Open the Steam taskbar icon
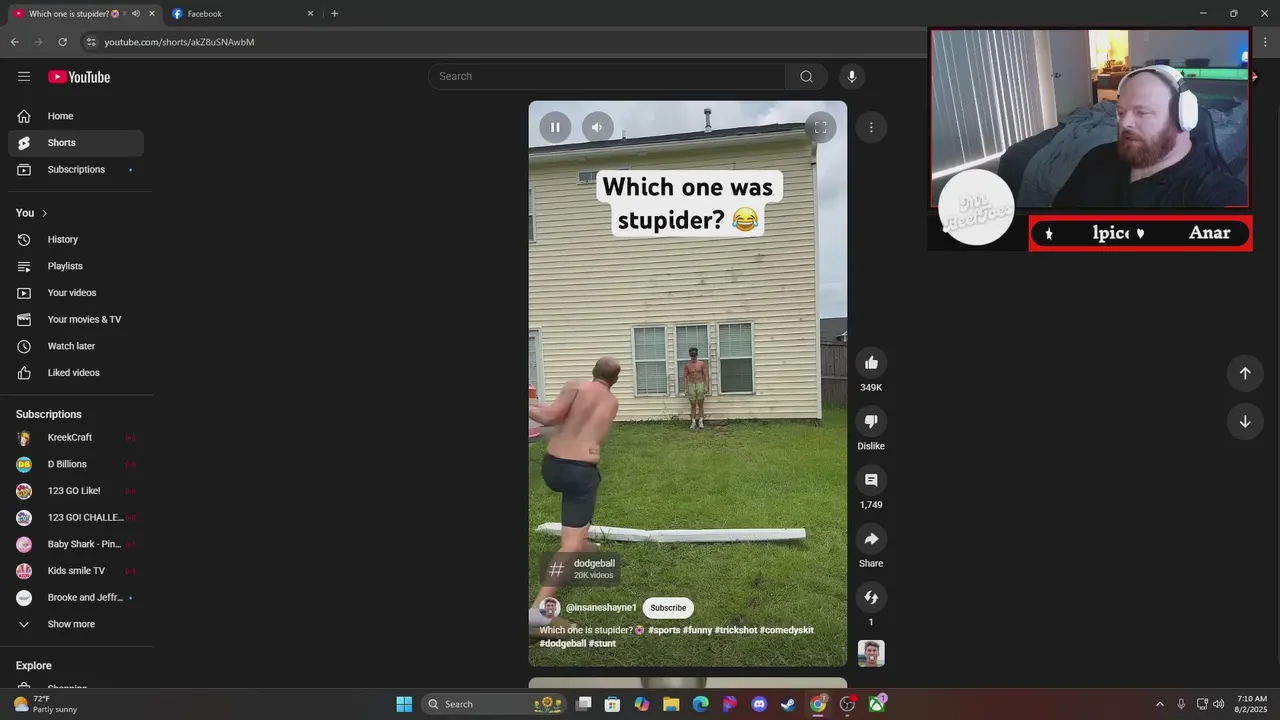 (788, 704)
